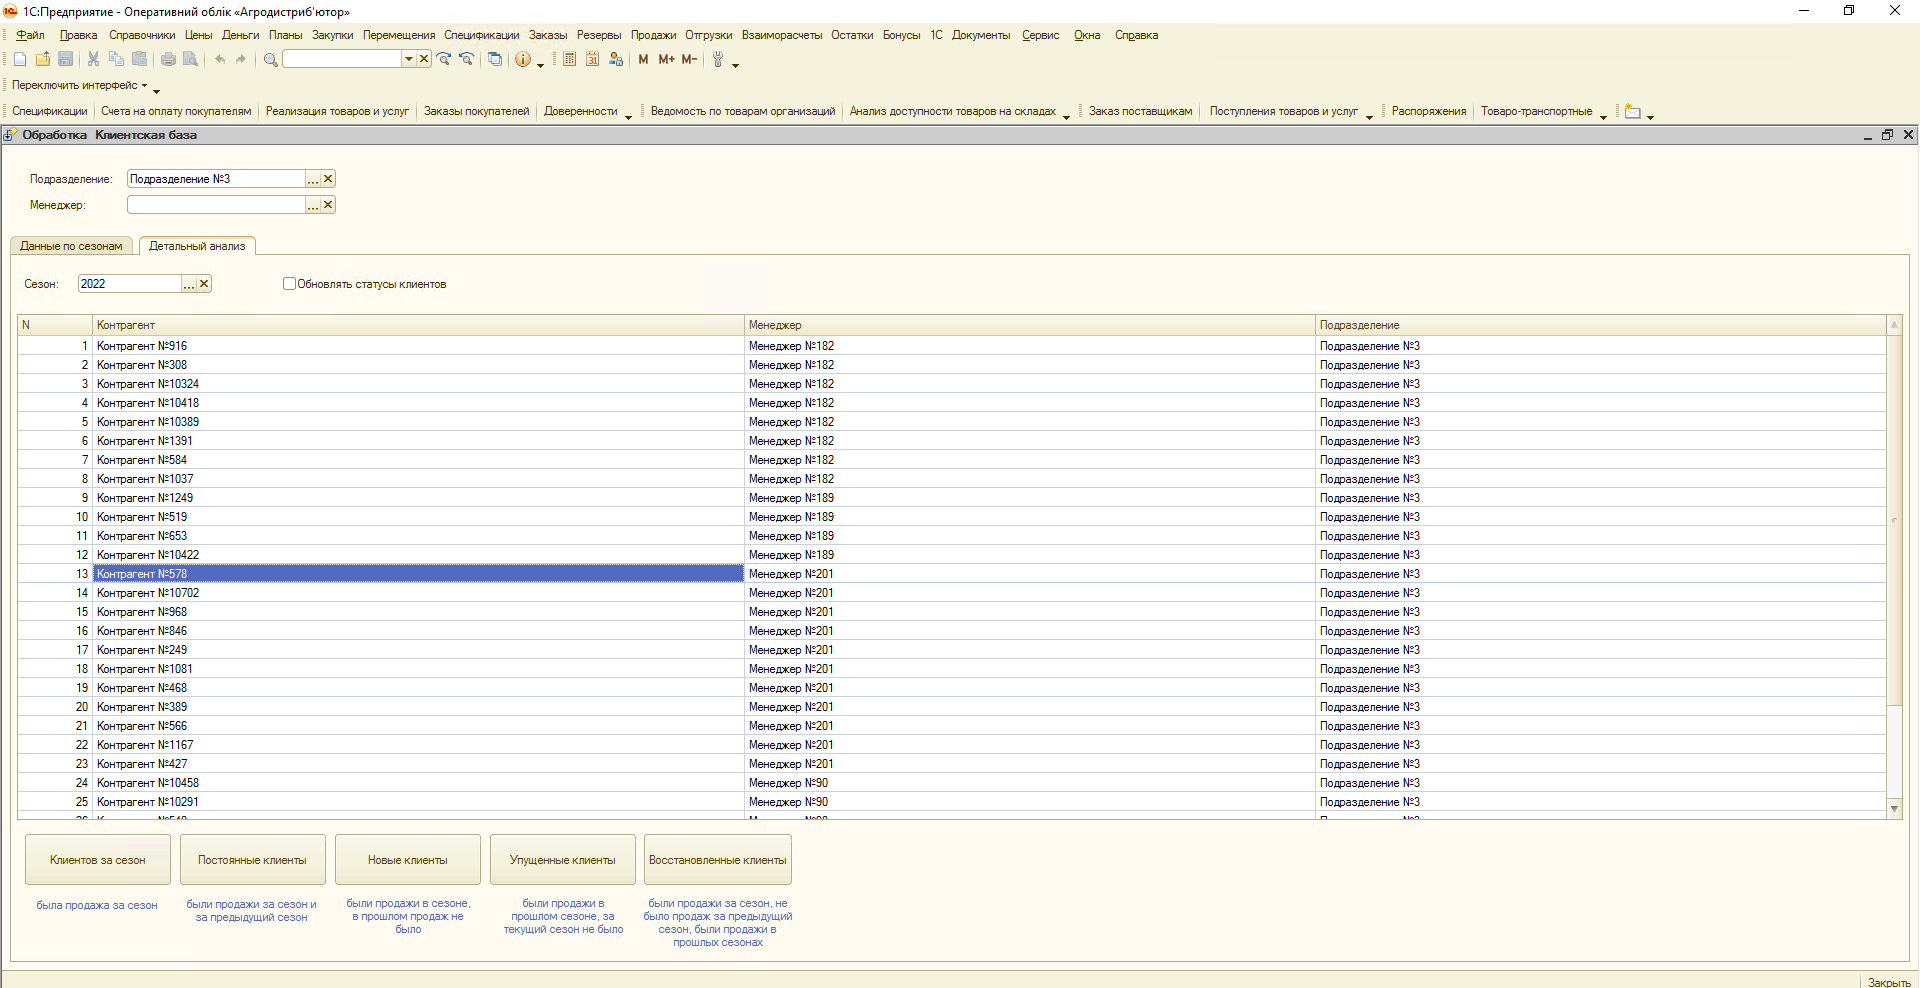Click the Open file folder icon
The image size is (1920, 988).
43,60
